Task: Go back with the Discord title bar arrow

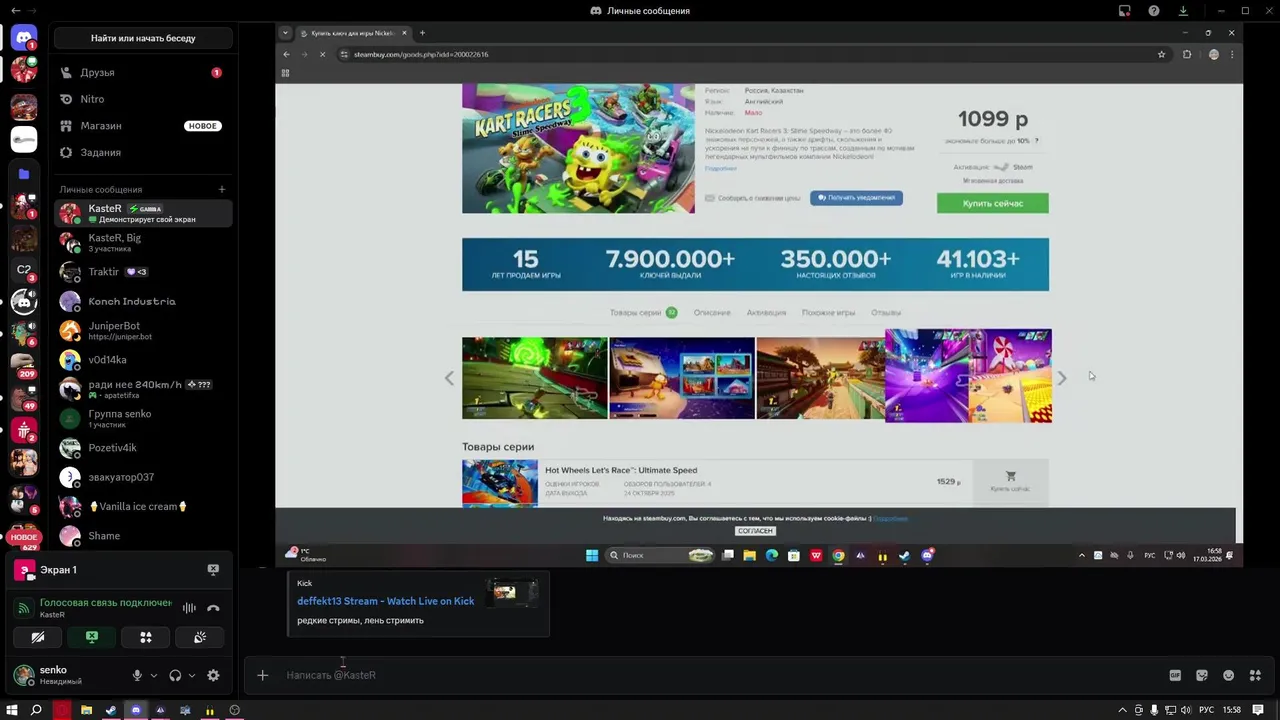Action: [15, 10]
